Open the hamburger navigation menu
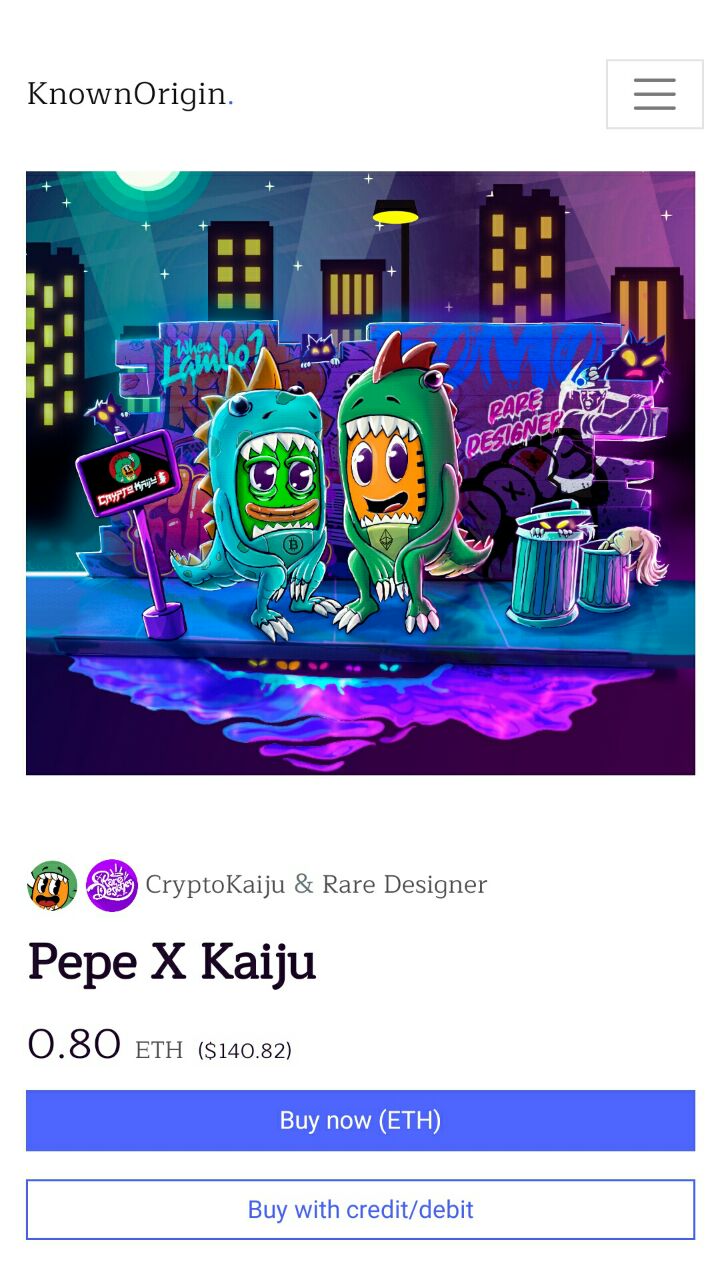 (654, 94)
